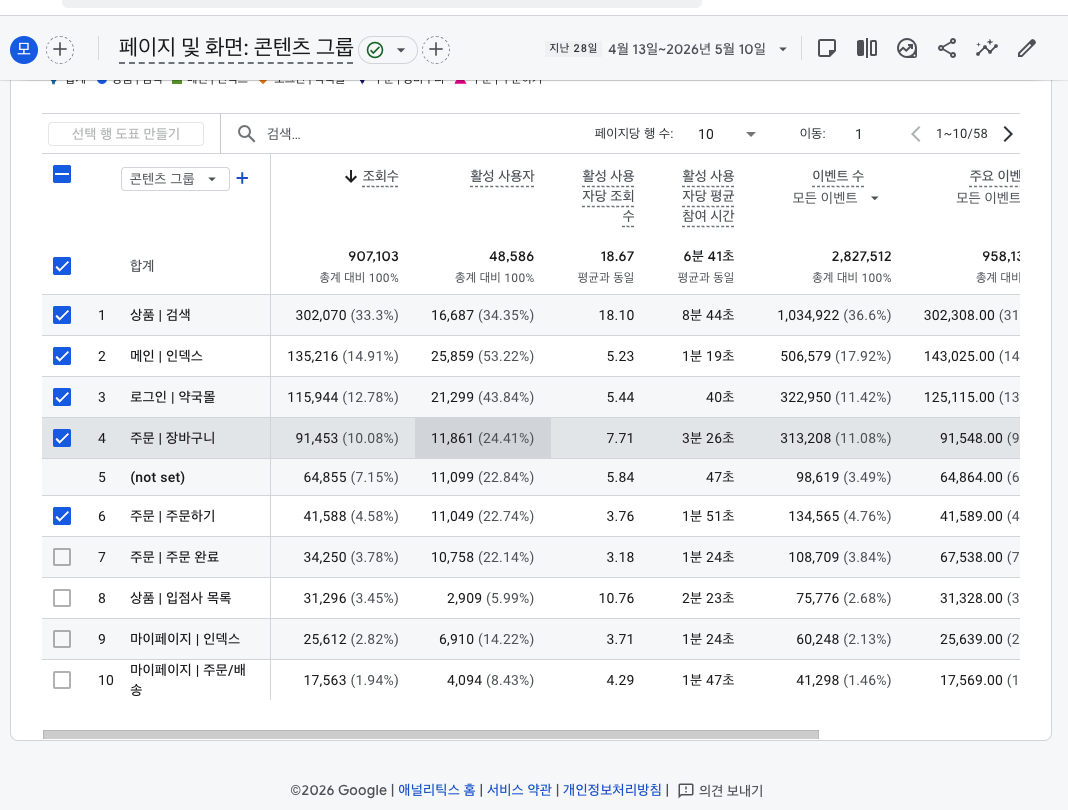Click the '의견 보내기' feedback link
The width and height of the screenshot is (1068, 810).
(721, 790)
